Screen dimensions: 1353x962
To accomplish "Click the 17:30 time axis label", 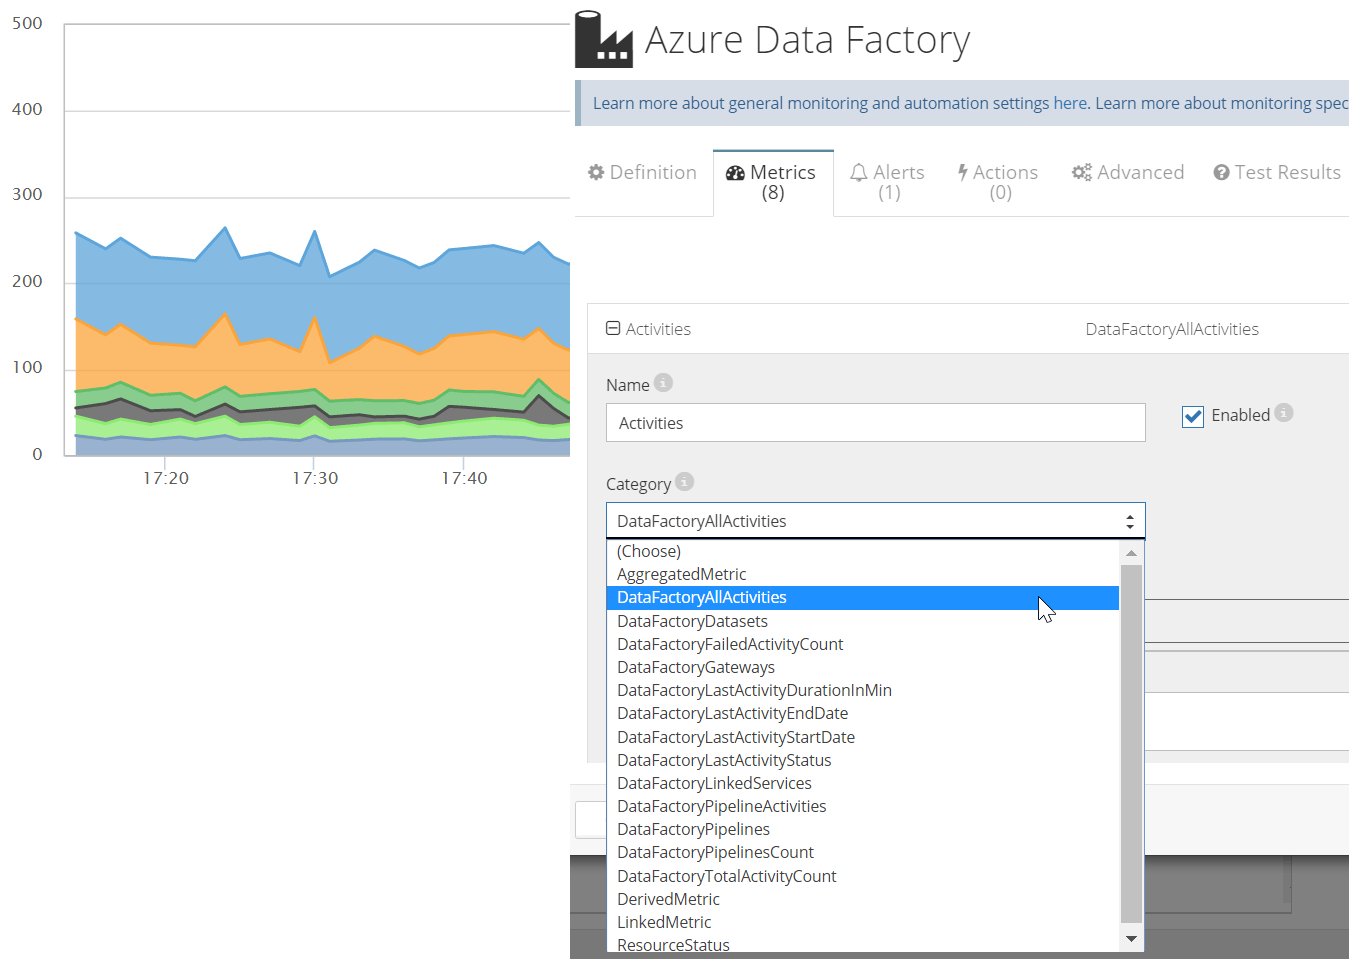I will (x=315, y=478).
